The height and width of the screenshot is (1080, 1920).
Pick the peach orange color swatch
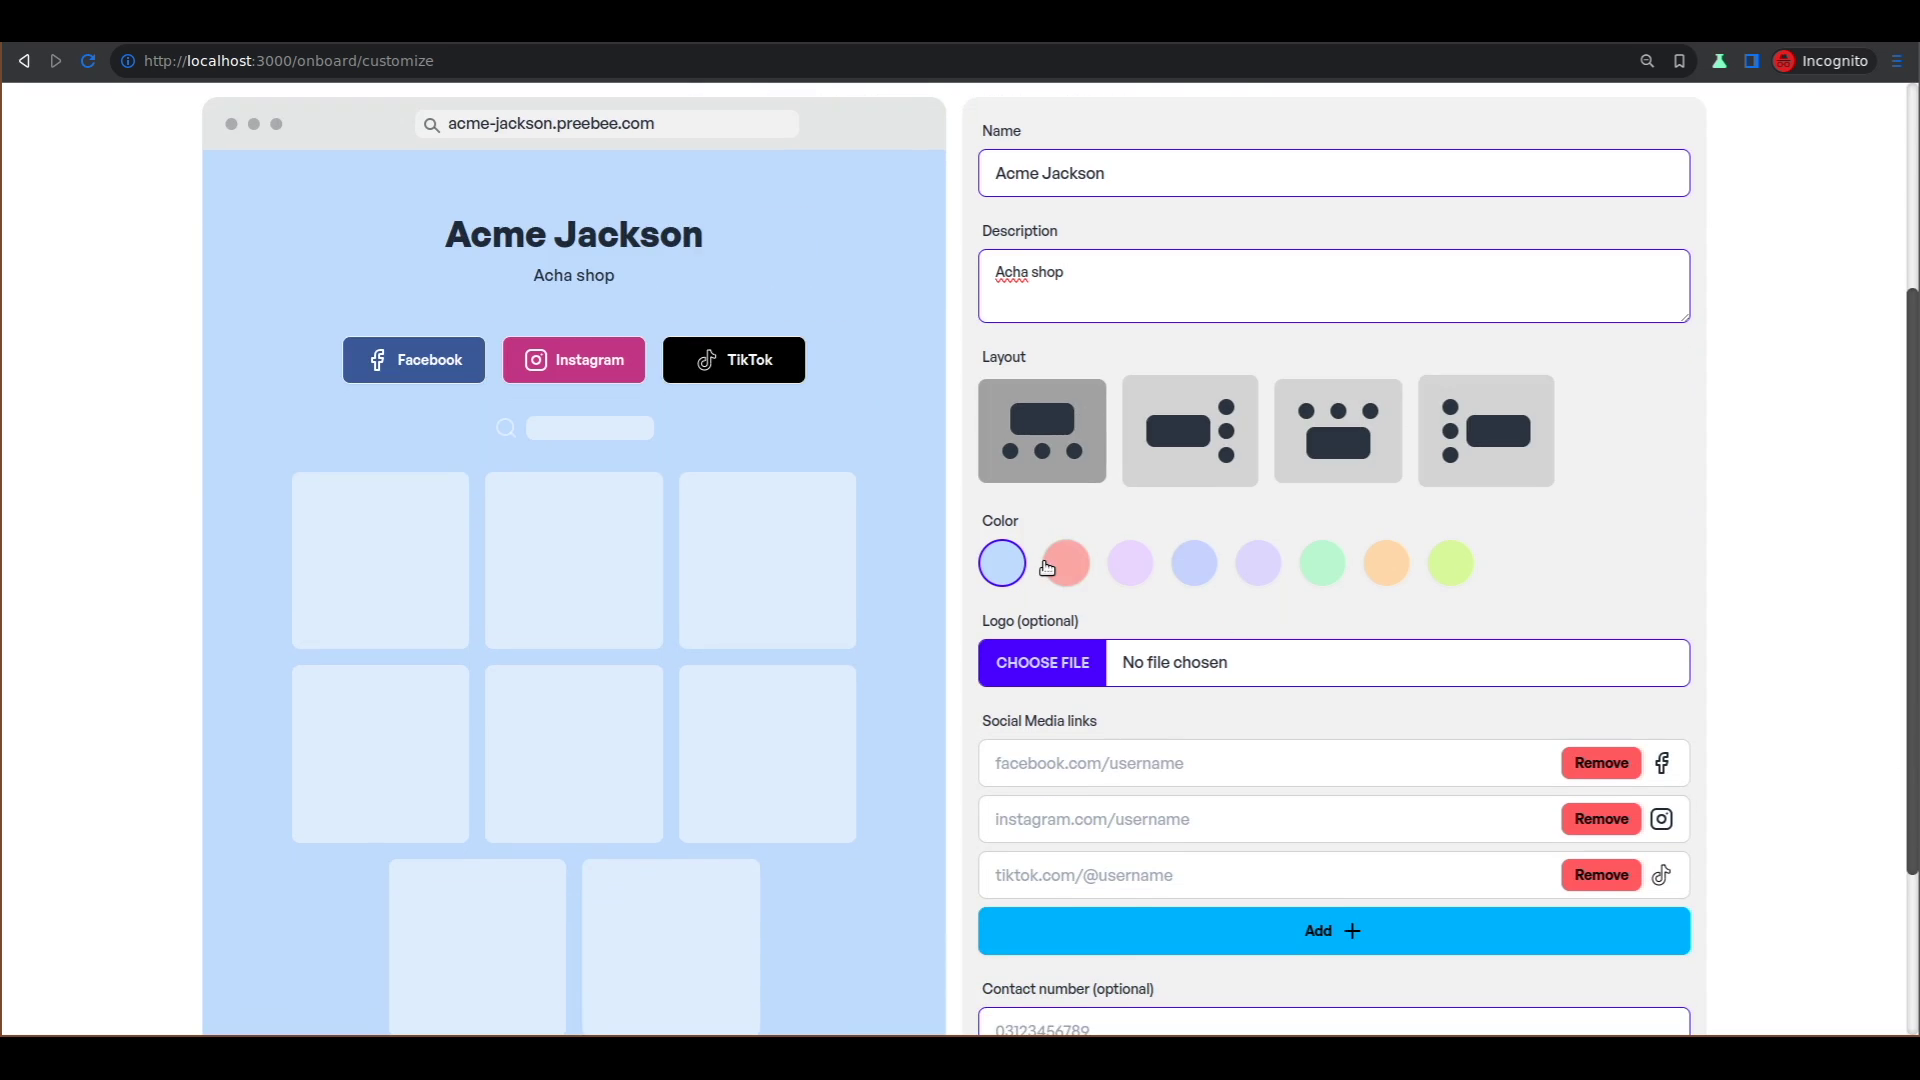coord(1386,563)
